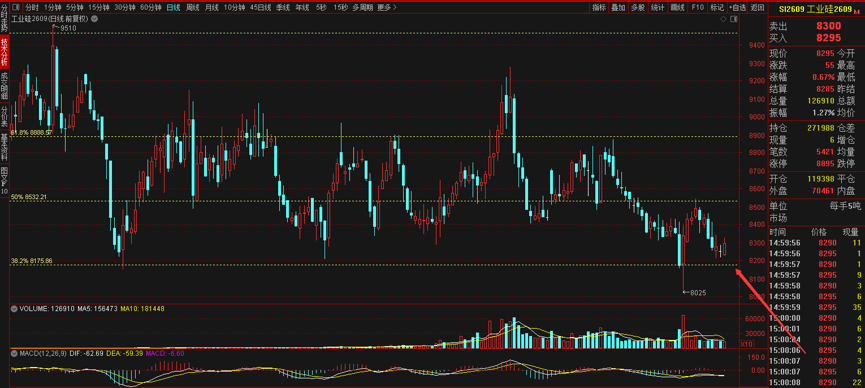The height and width of the screenshot is (388, 865).
Task: Select the 日线 daily period
Action: (173, 8)
